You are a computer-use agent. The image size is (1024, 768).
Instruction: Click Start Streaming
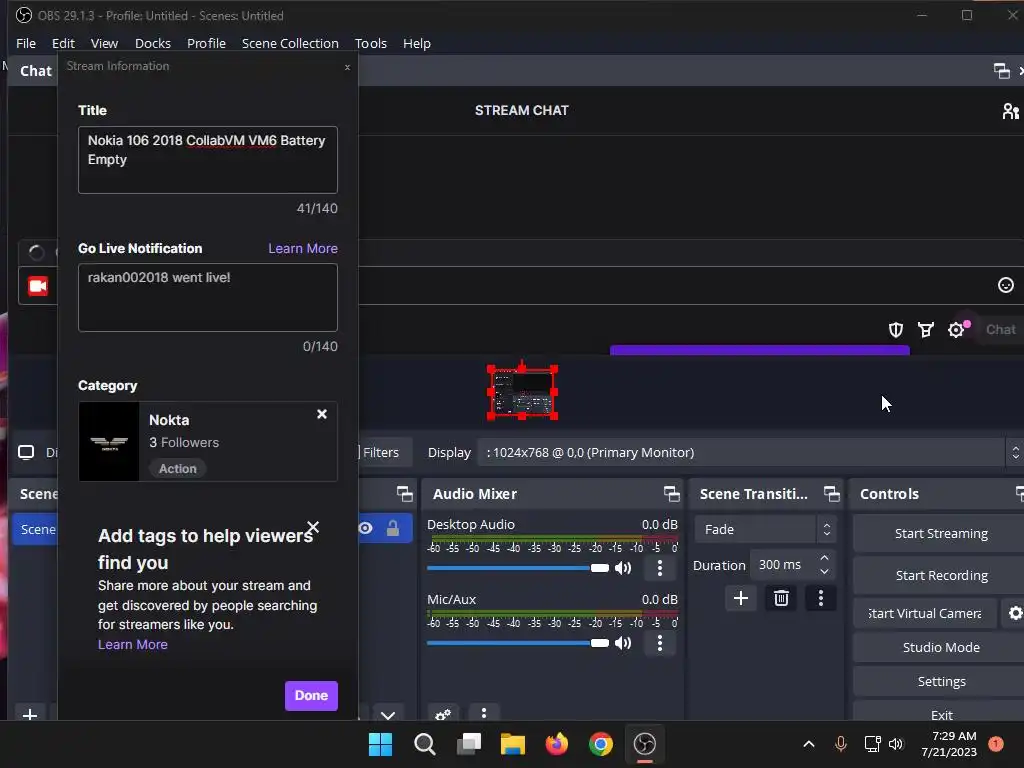(941, 534)
